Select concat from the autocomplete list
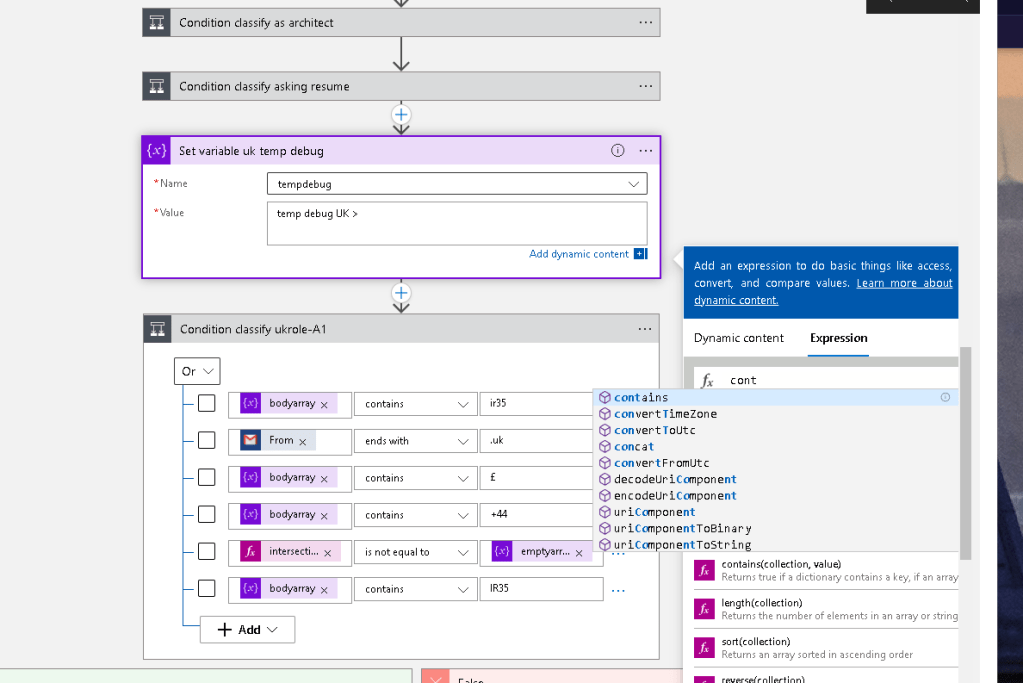 pos(634,447)
